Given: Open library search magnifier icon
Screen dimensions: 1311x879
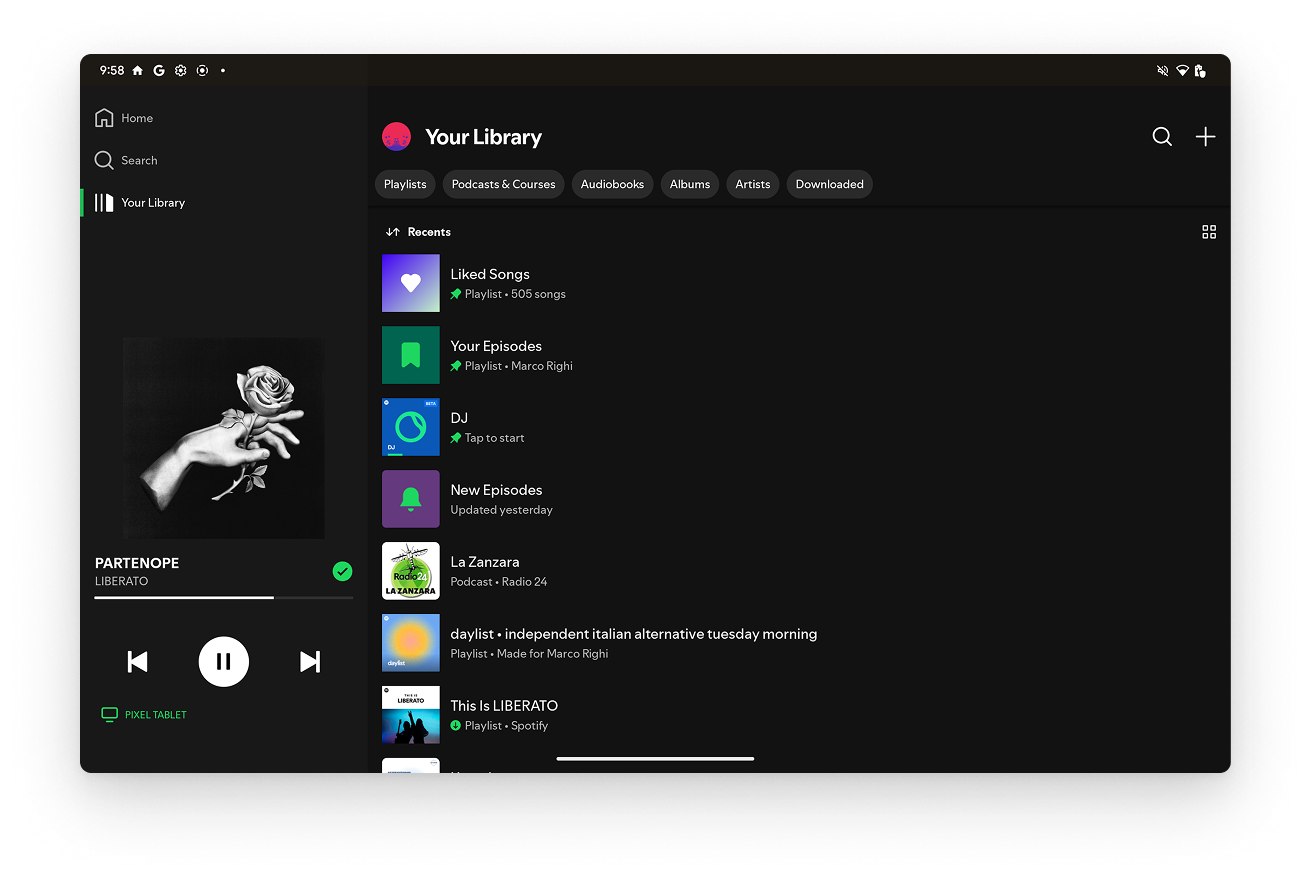Looking at the screenshot, I should tap(1162, 137).
